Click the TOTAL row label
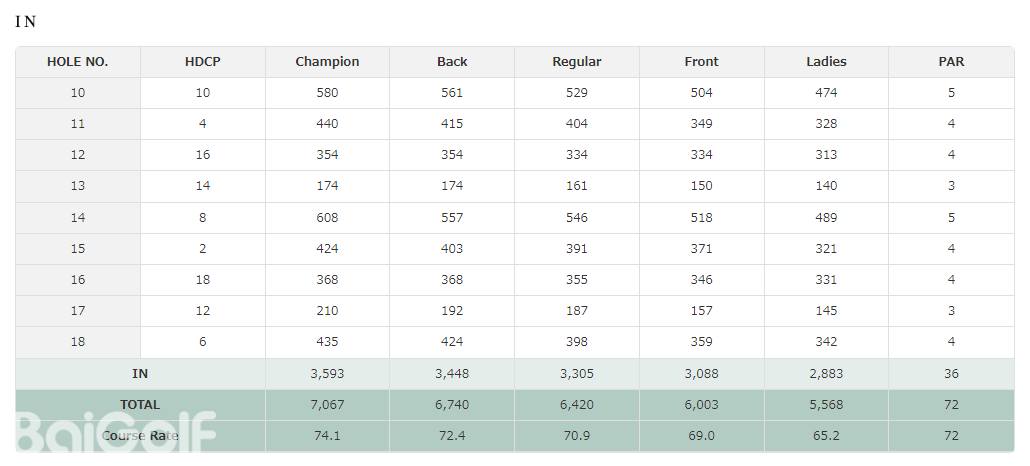 tap(140, 405)
